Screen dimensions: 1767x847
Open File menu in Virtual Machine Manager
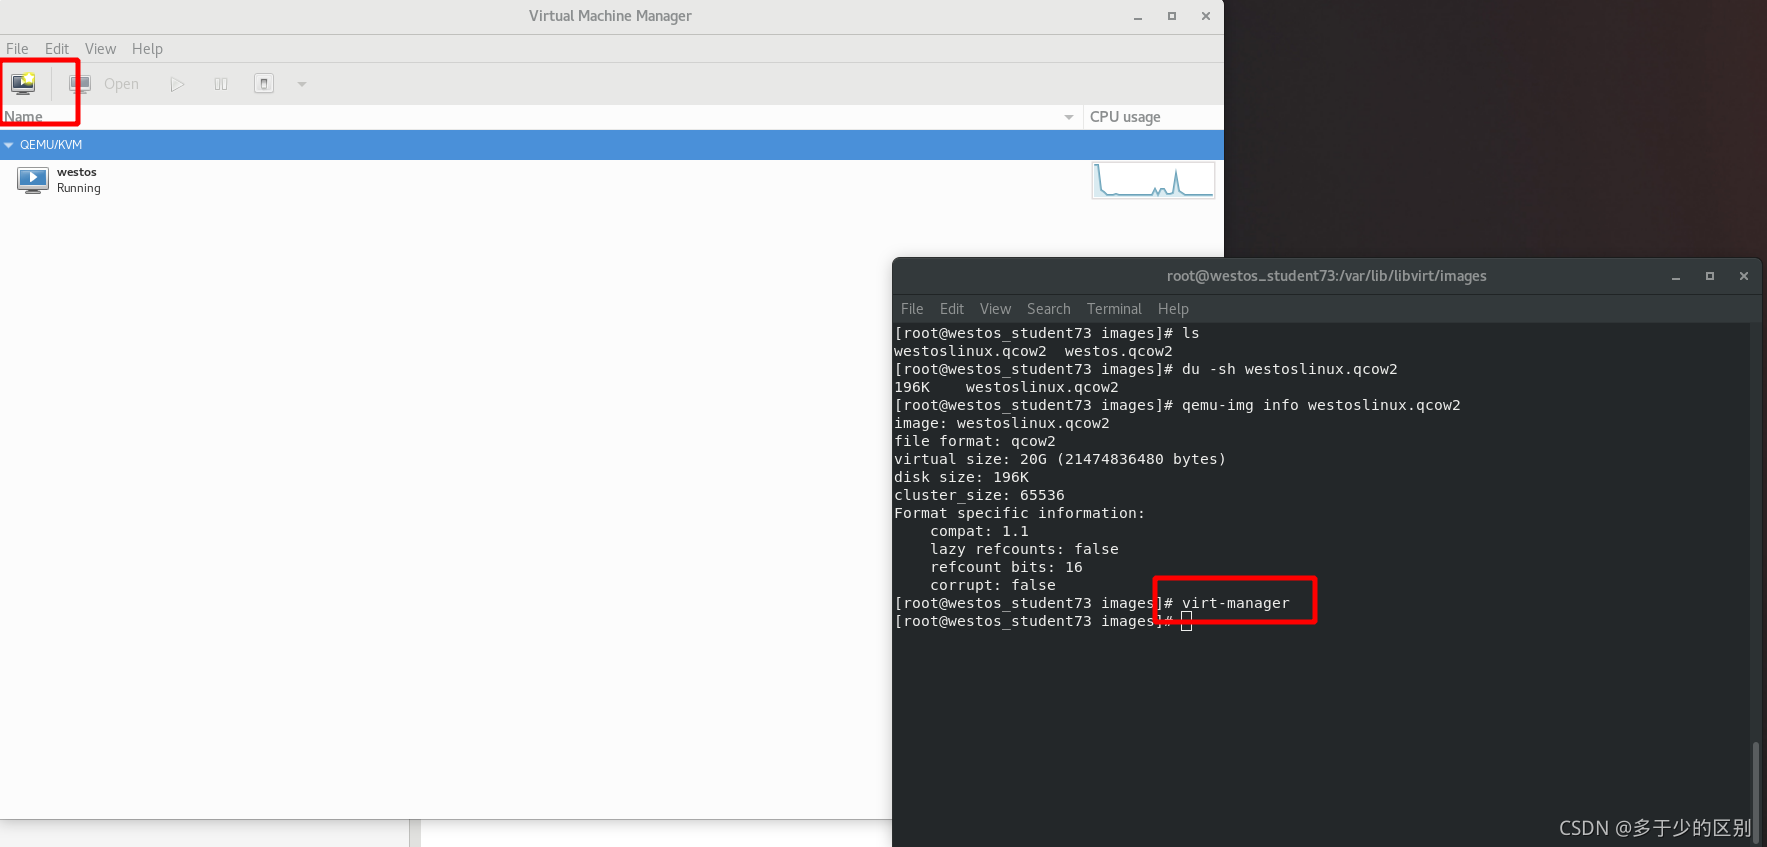pos(17,49)
